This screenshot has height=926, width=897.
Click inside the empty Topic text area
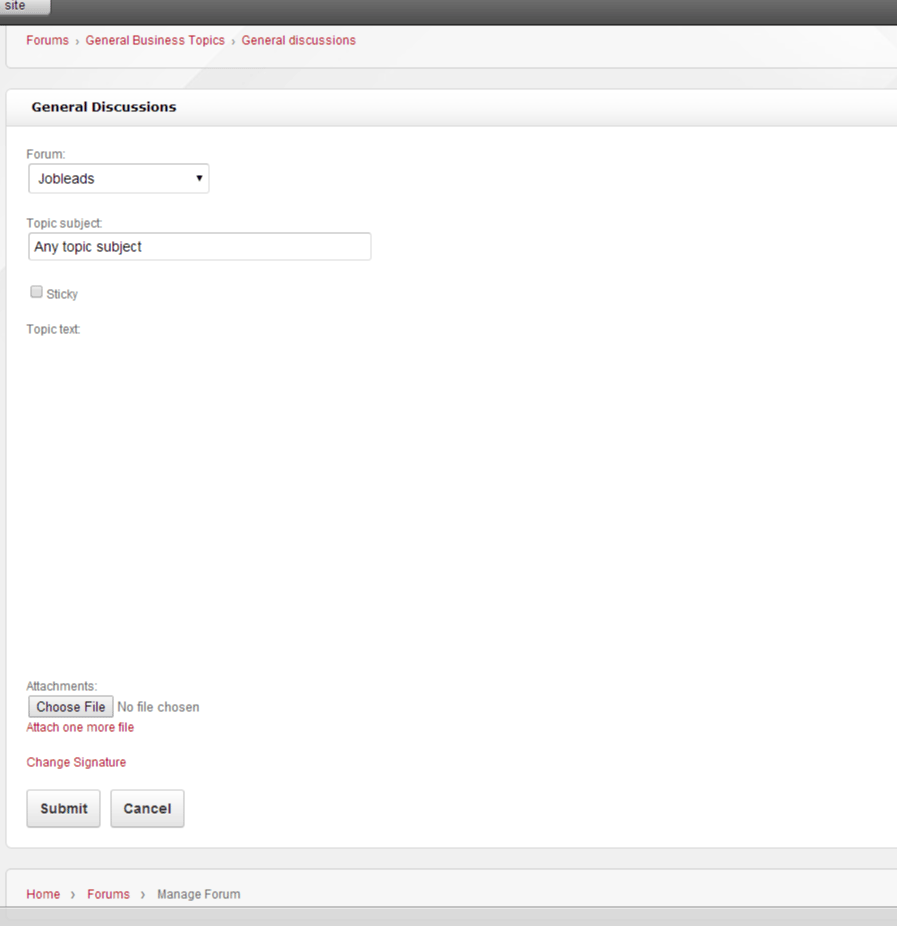tap(400, 500)
